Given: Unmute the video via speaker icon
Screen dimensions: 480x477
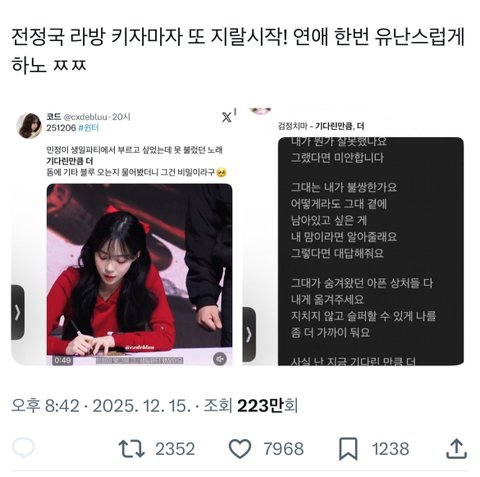Looking at the screenshot, I should [220, 359].
